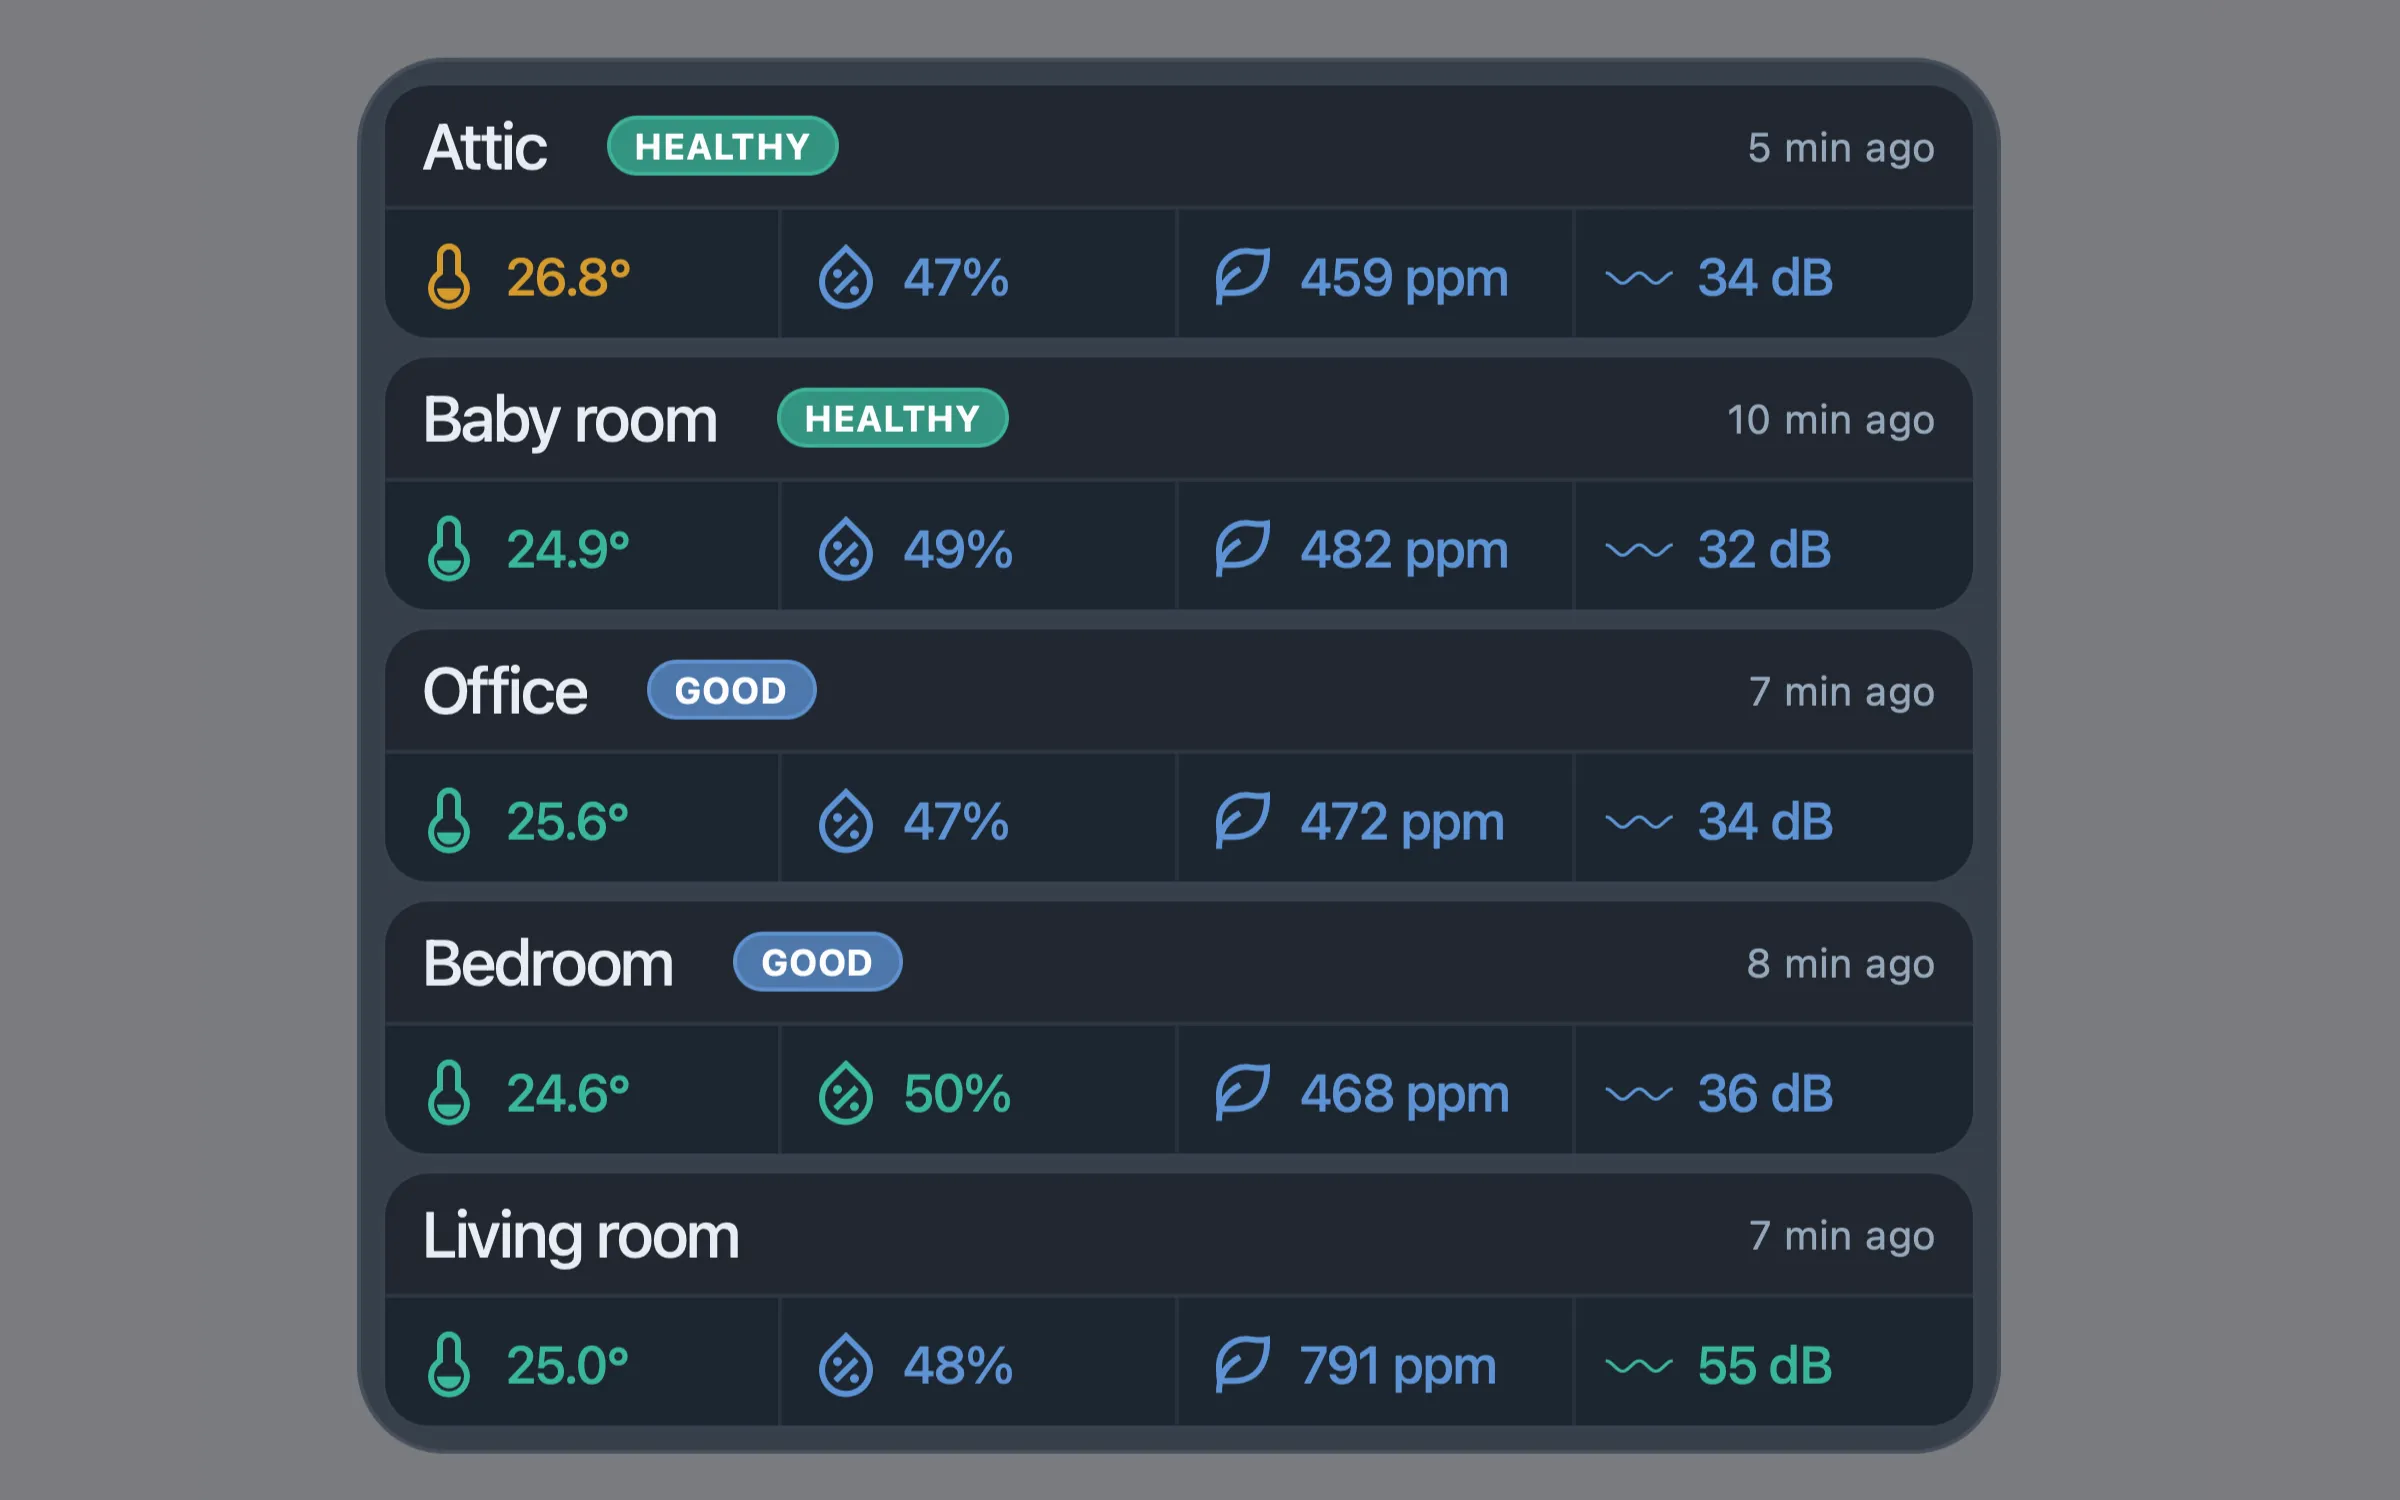Screen dimensions: 2400x1500
Task: Click the 459 ppm CO2 reading
Action: coord(1404,280)
